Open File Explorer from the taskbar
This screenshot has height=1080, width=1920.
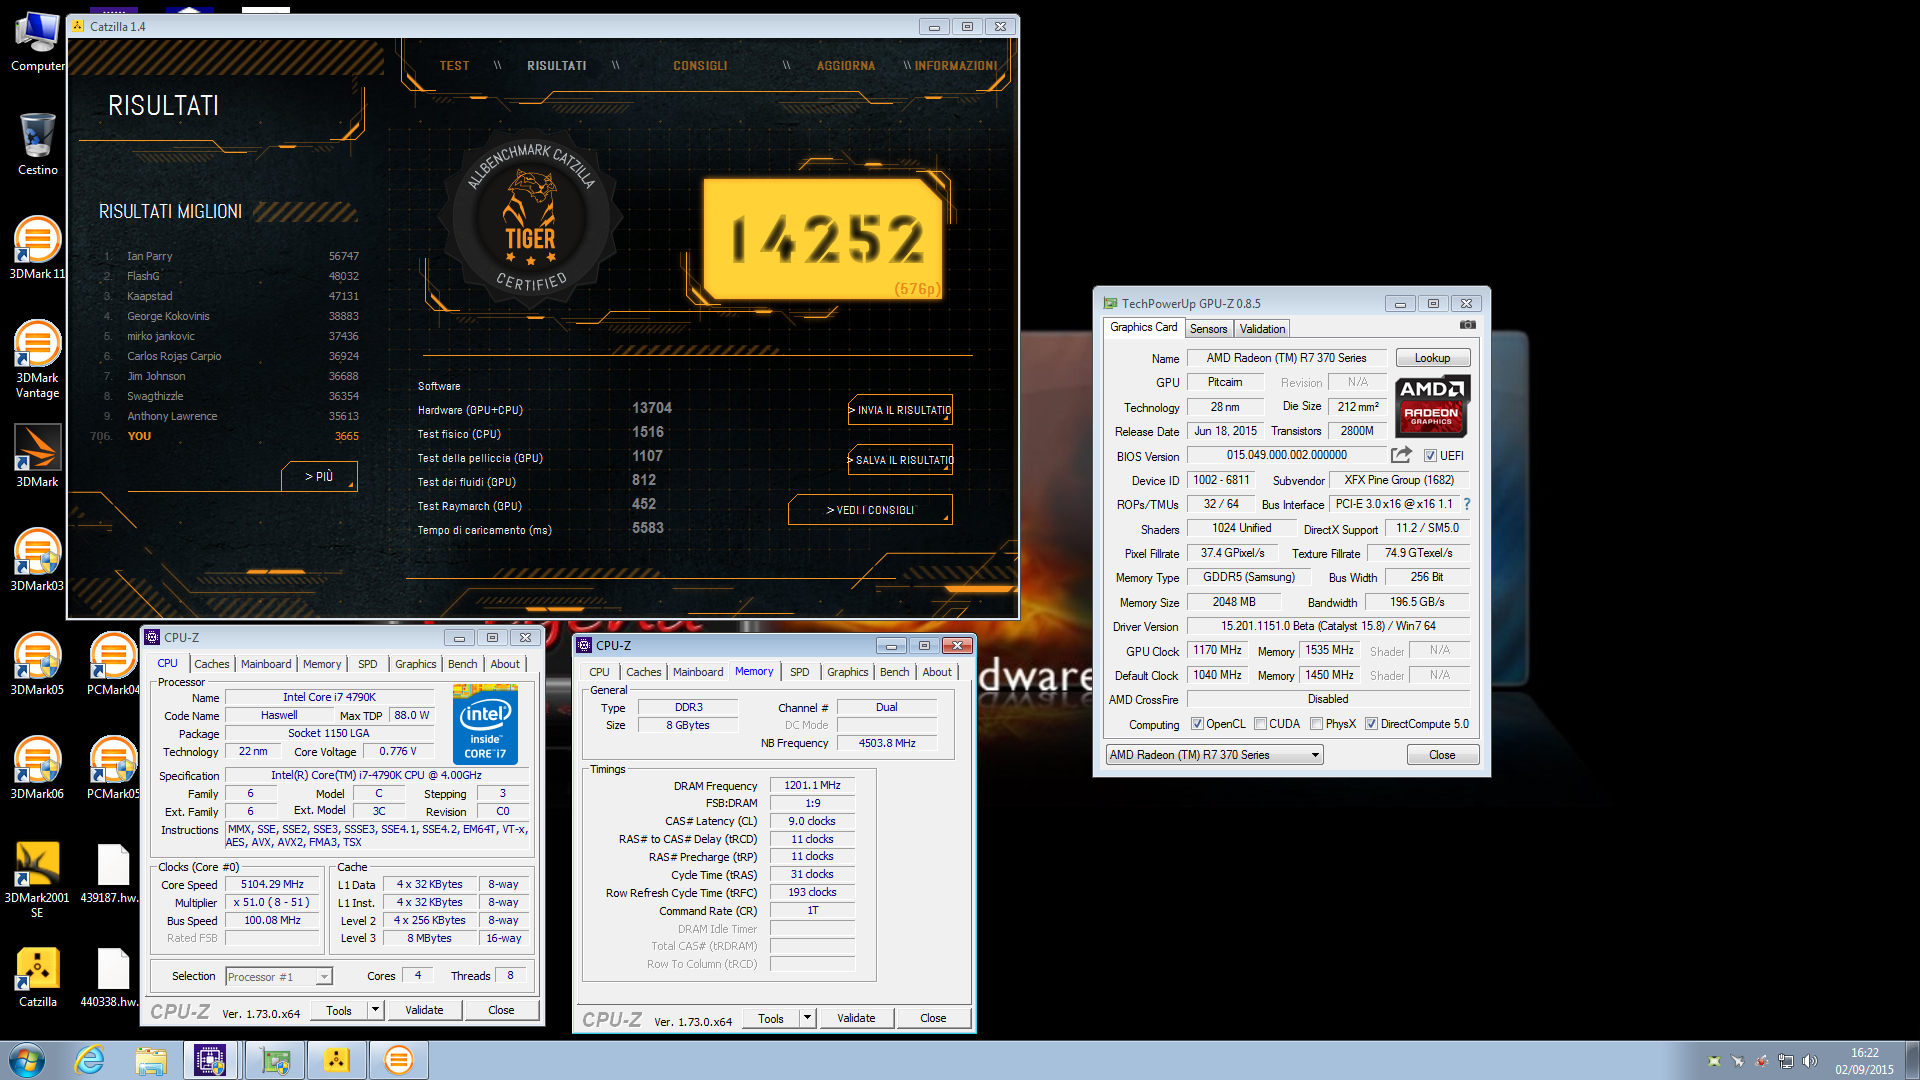click(x=151, y=1060)
